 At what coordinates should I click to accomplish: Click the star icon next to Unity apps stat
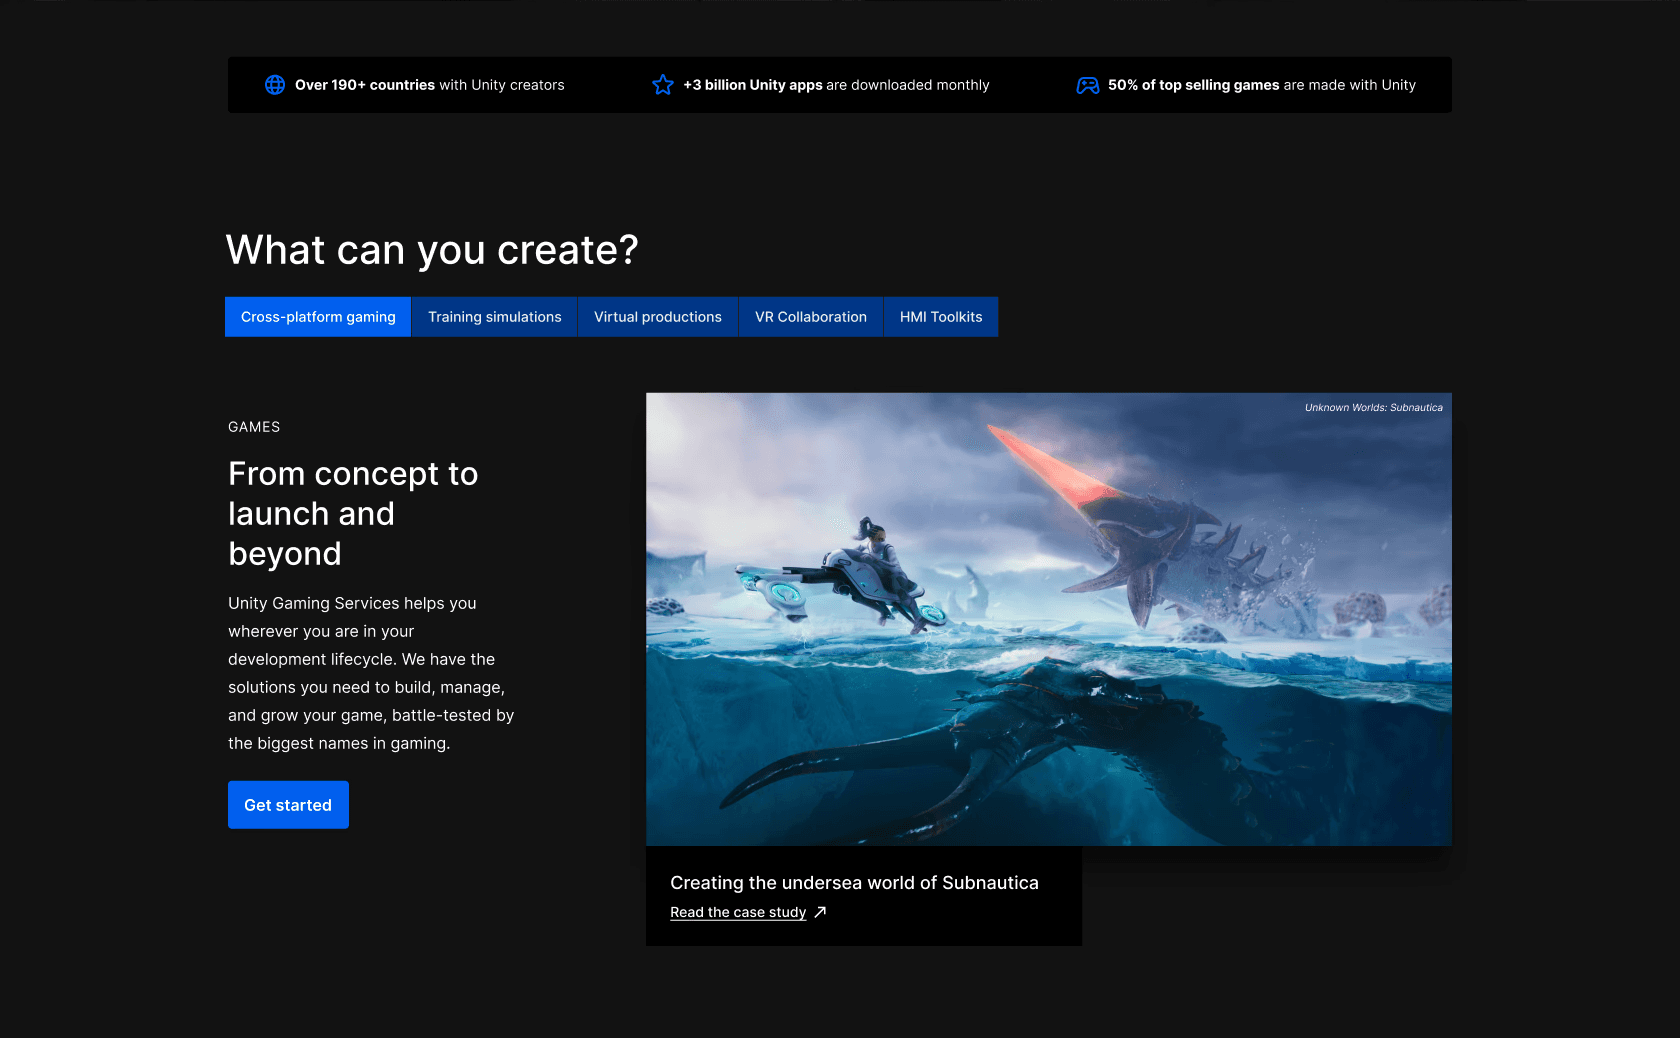click(662, 85)
